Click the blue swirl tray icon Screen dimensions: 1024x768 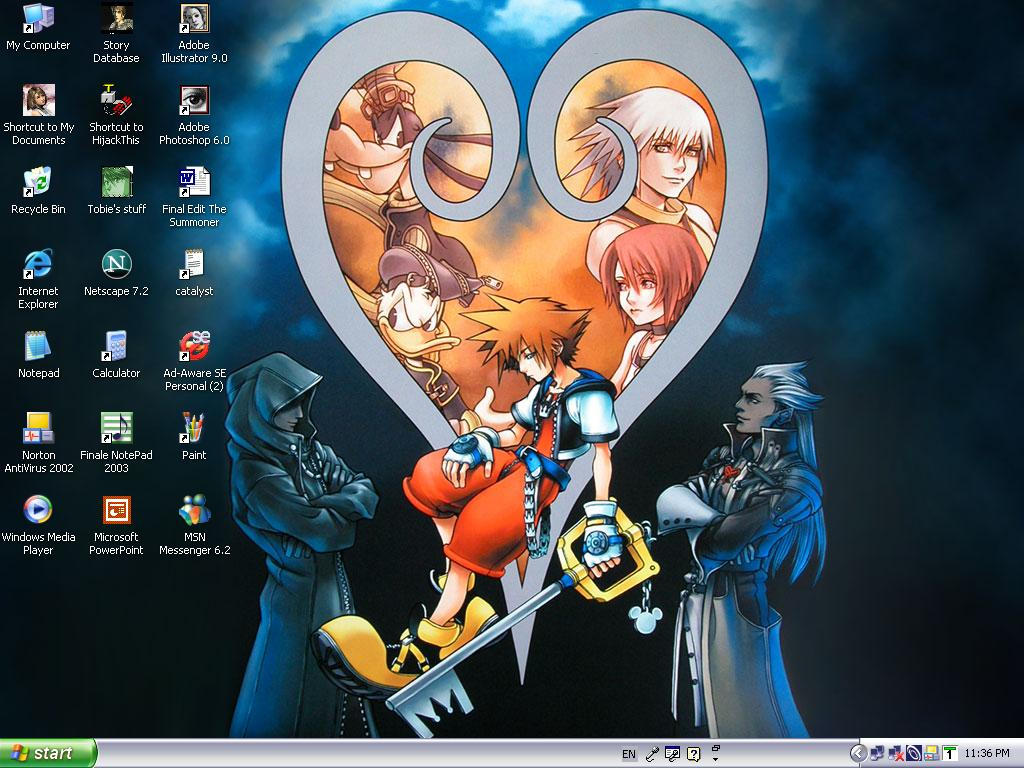(x=914, y=754)
